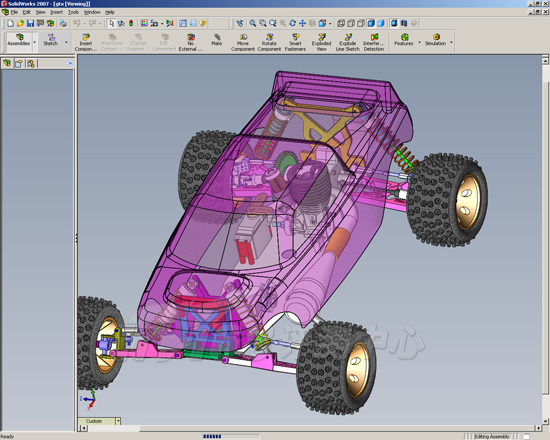Viewport: 550px width, 440px height.
Task: Open the Custom view dropdown at bottom
Action: point(118,421)
